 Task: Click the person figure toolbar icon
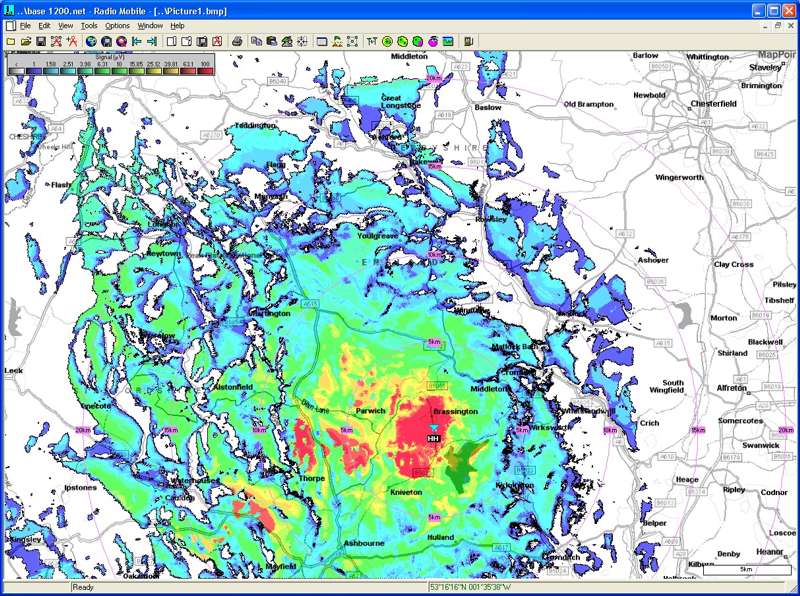coord(337,41)
